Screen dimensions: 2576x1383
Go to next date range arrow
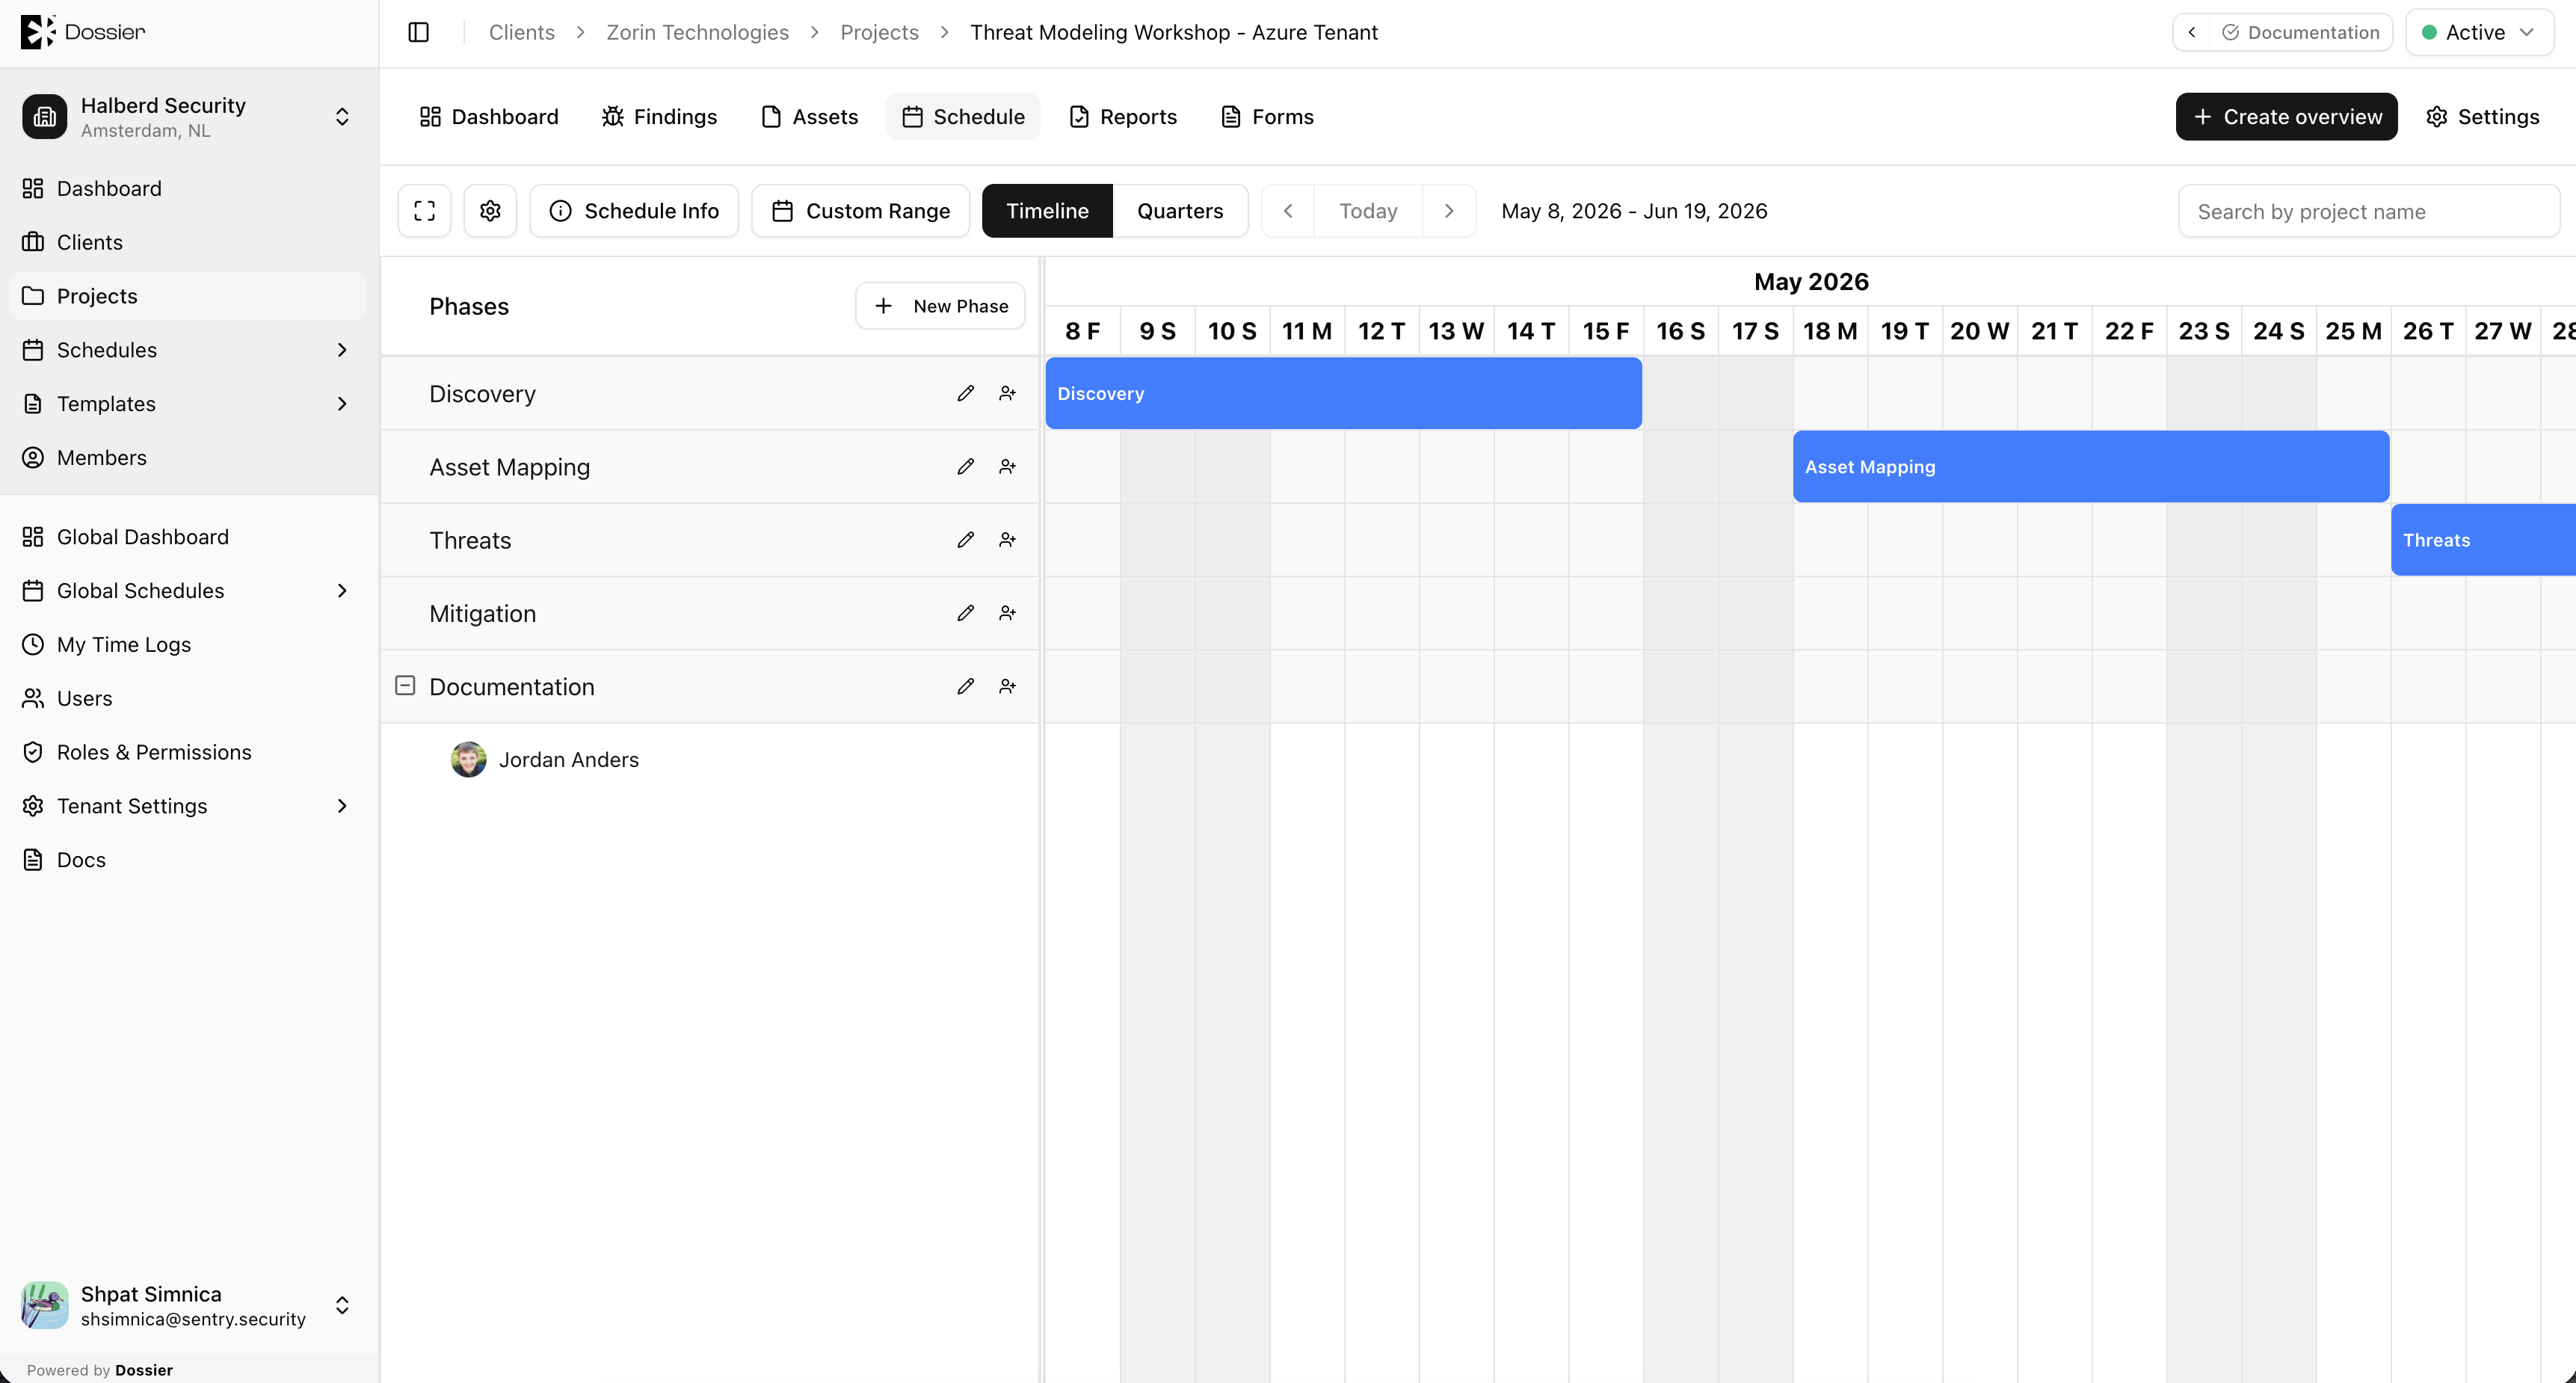tap(1449, 211)
